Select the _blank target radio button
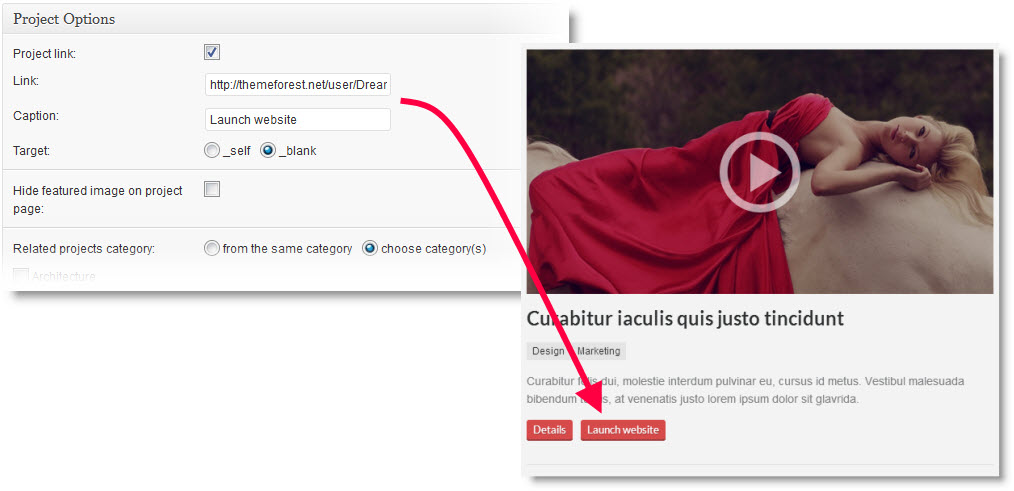Screen dimensions: 1014x491 pos(268,150)
